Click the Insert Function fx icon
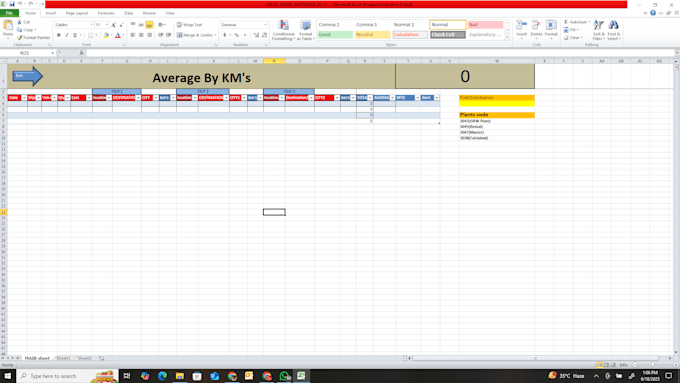This screenshot has height=383, width=680. tap(81, 53)
